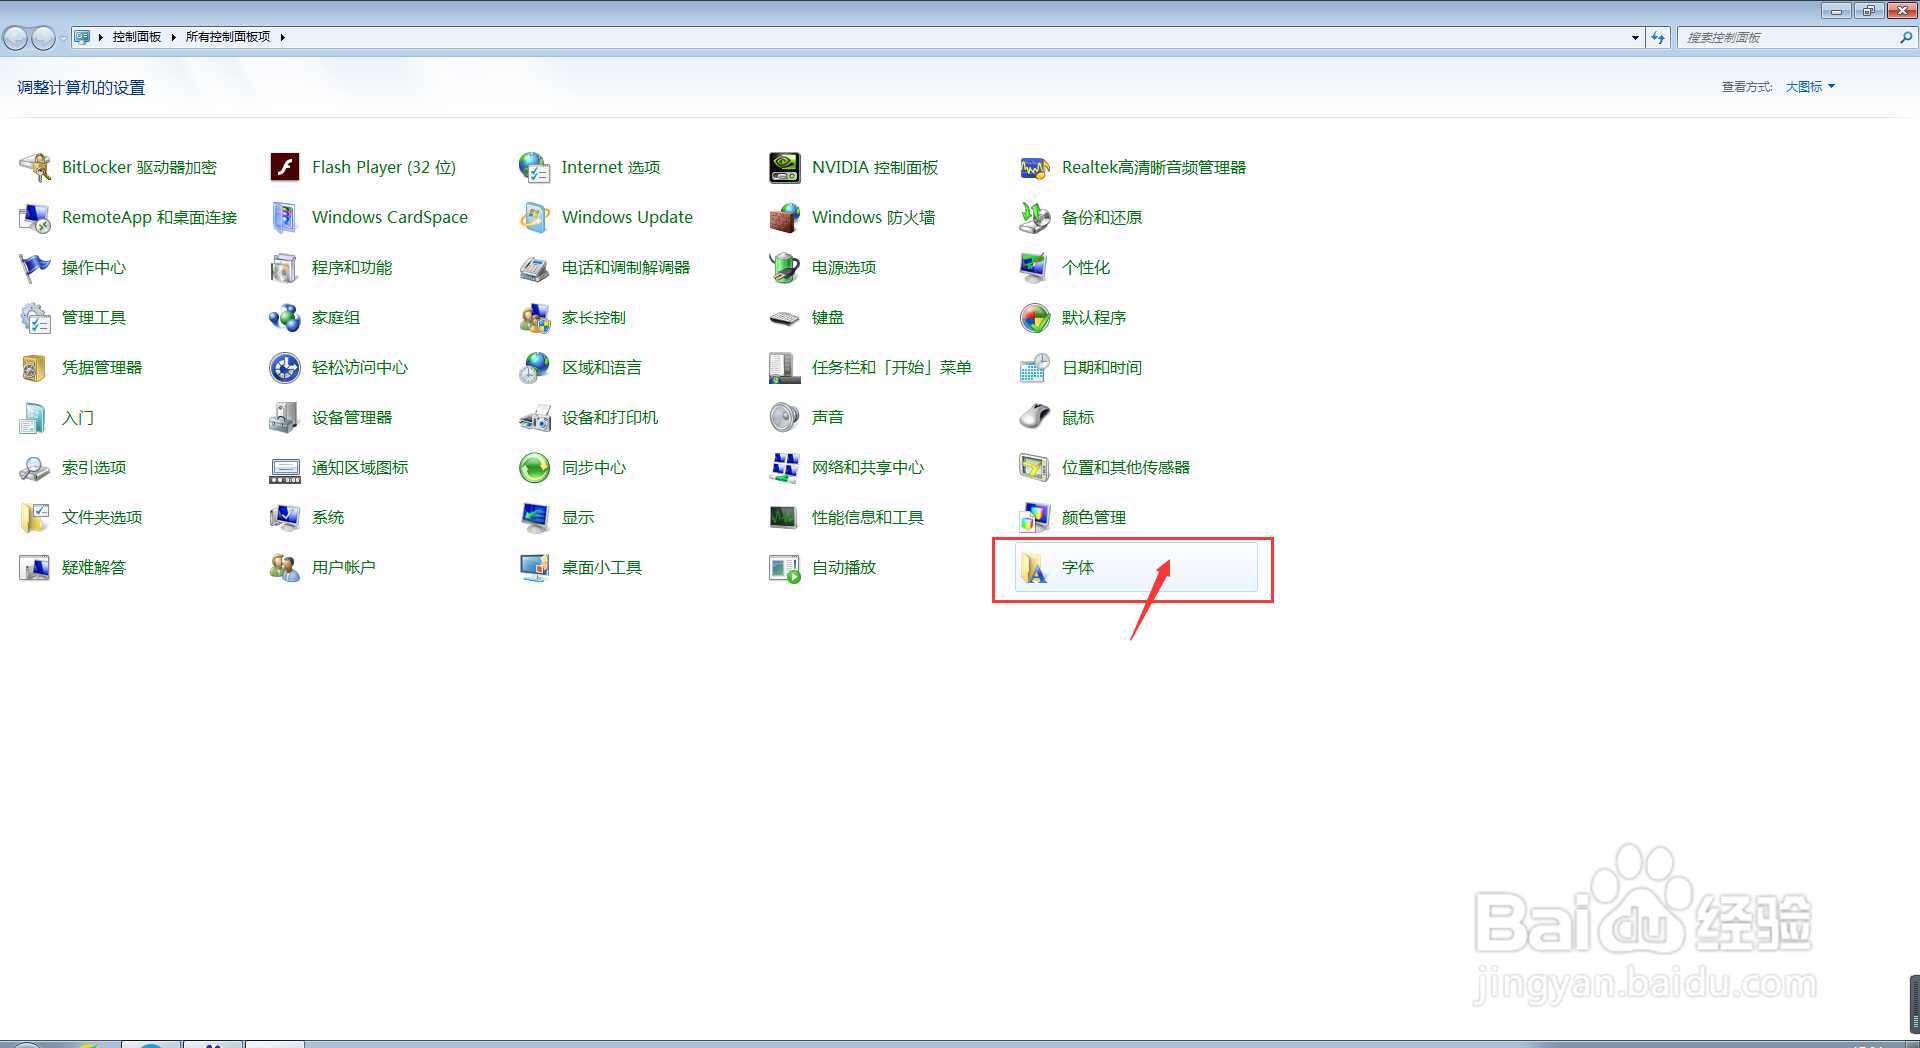Click the 任务栏和「开始」菜单 link
Screen dimensions: 1920x1048
891,367
